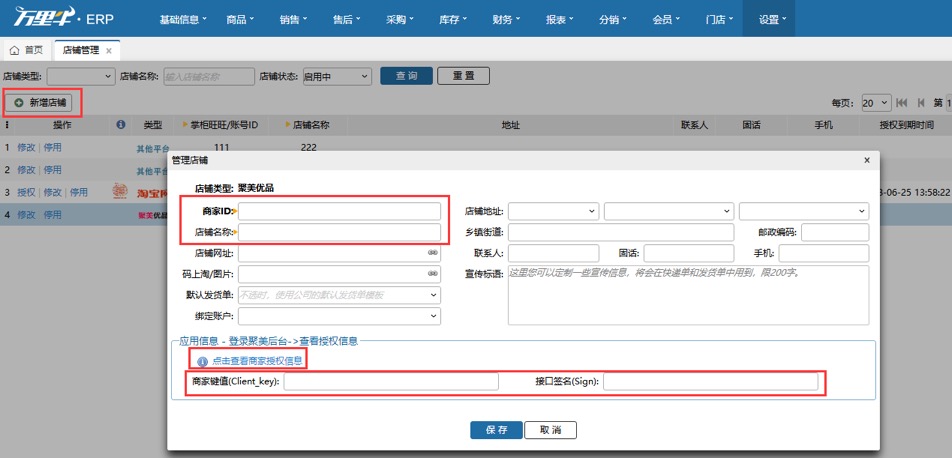Viewport: 952px width, 458px height.
Task: Open the 分销 menu
Action: tap(613, 19)
